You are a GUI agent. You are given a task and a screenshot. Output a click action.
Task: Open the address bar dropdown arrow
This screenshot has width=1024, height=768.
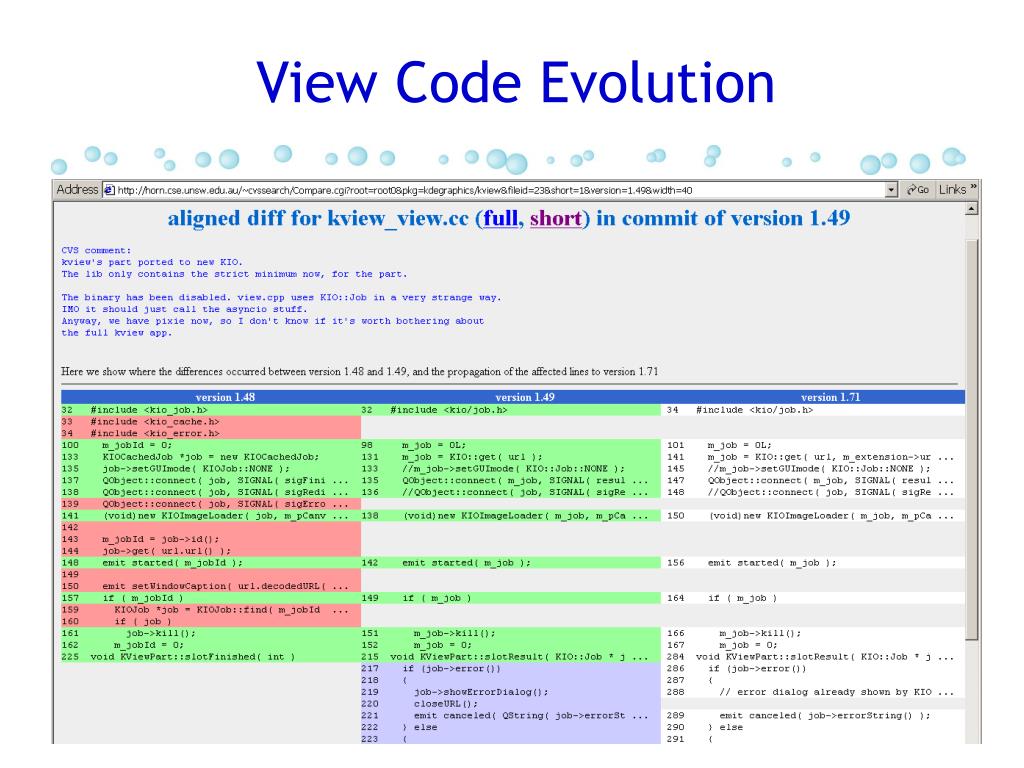pyautogui.click(x=891, y=190)
